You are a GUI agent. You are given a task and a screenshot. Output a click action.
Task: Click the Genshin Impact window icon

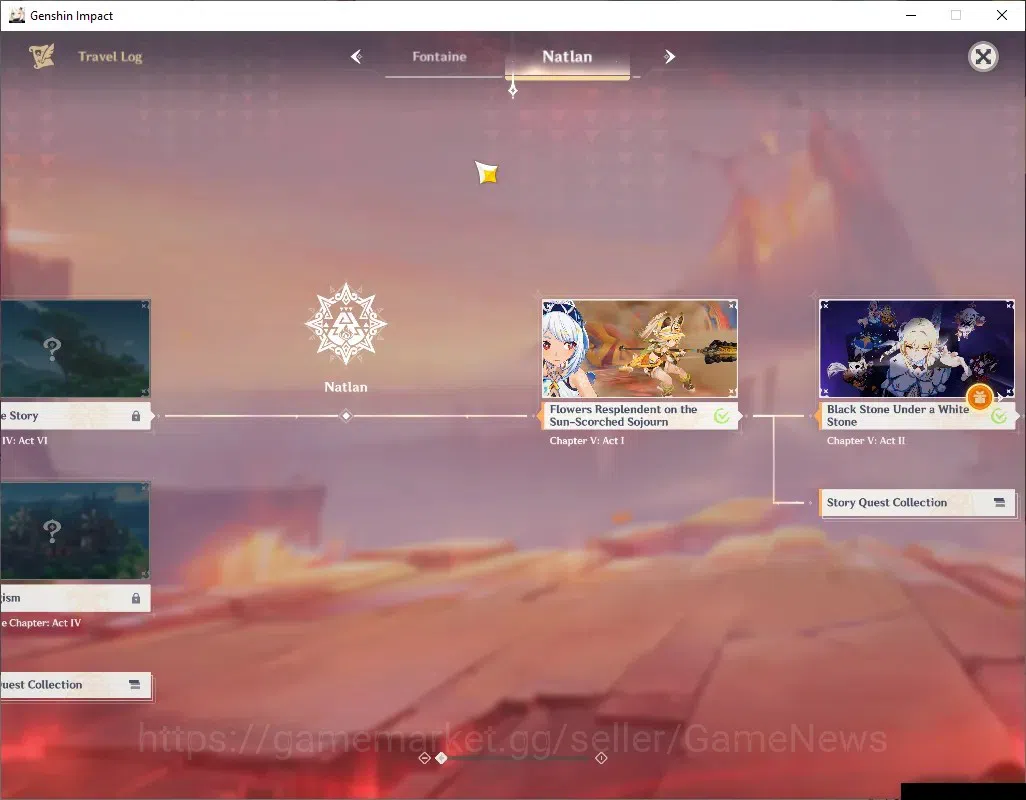click(17, 15)
